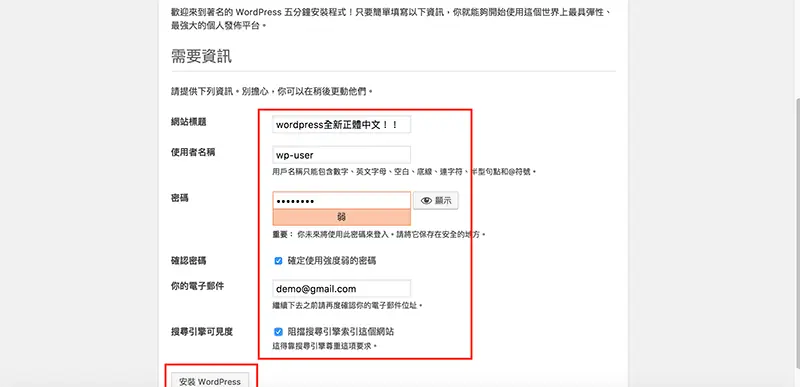Screen dimensions: 800x387
Task: Click the 需要資訊 heading text
Action: pos(201,56)
